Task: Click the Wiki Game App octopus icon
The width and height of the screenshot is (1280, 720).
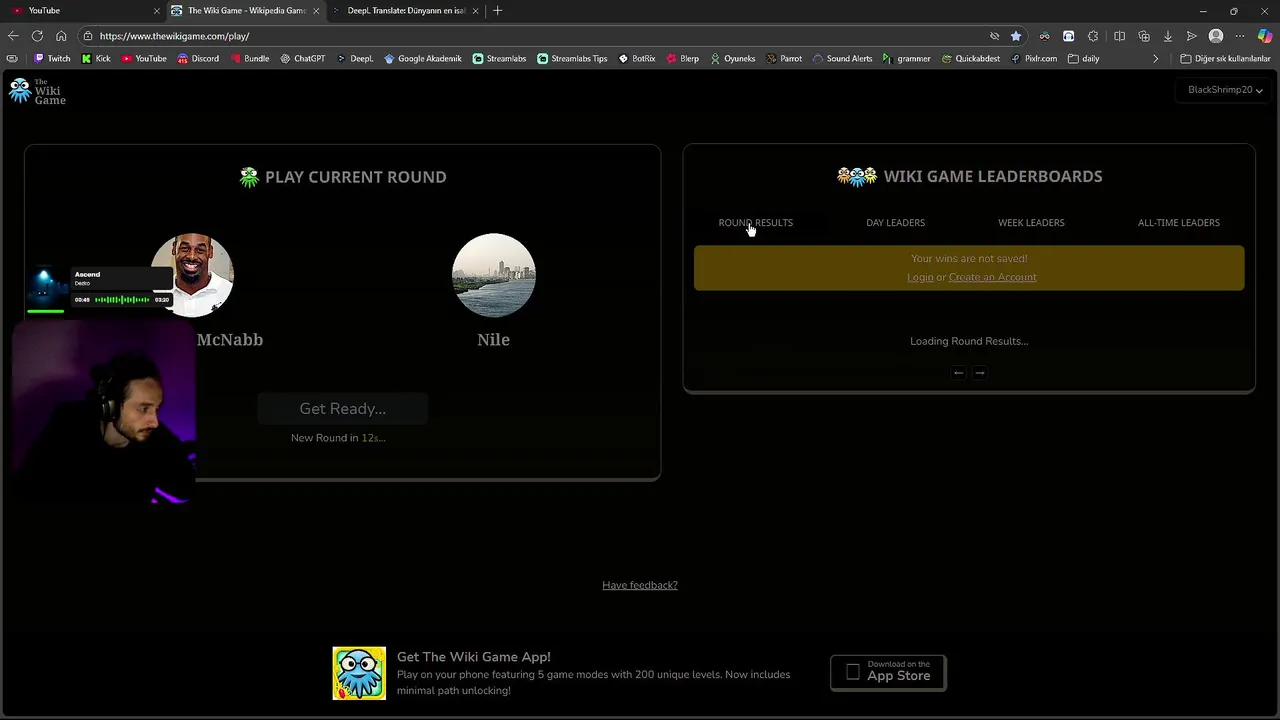Action: tap(359, 673)
